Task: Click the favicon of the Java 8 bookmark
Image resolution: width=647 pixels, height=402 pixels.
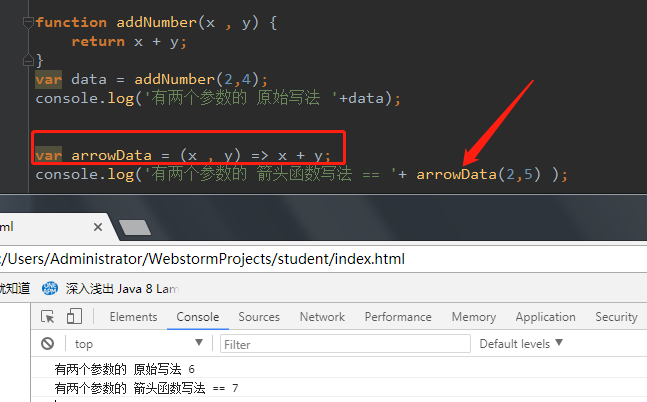Action: pyautogui.click(x=50, y=288)
